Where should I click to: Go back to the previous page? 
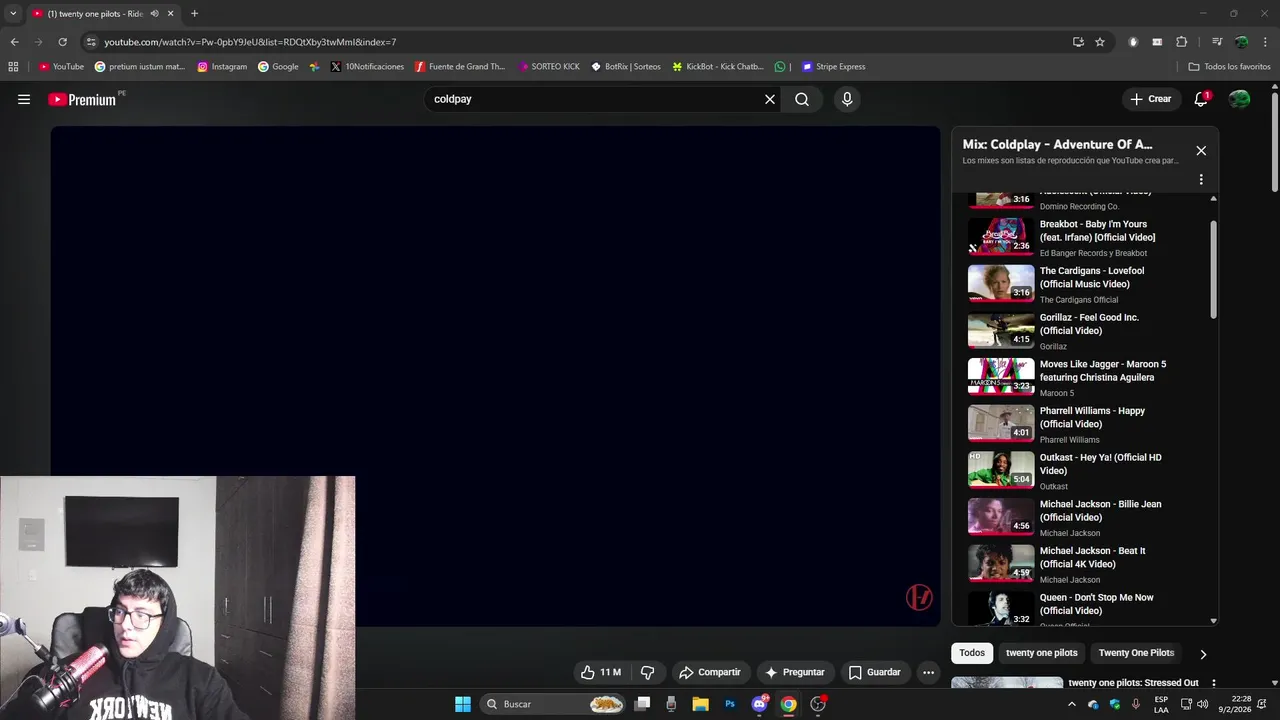tap(15, 42)
